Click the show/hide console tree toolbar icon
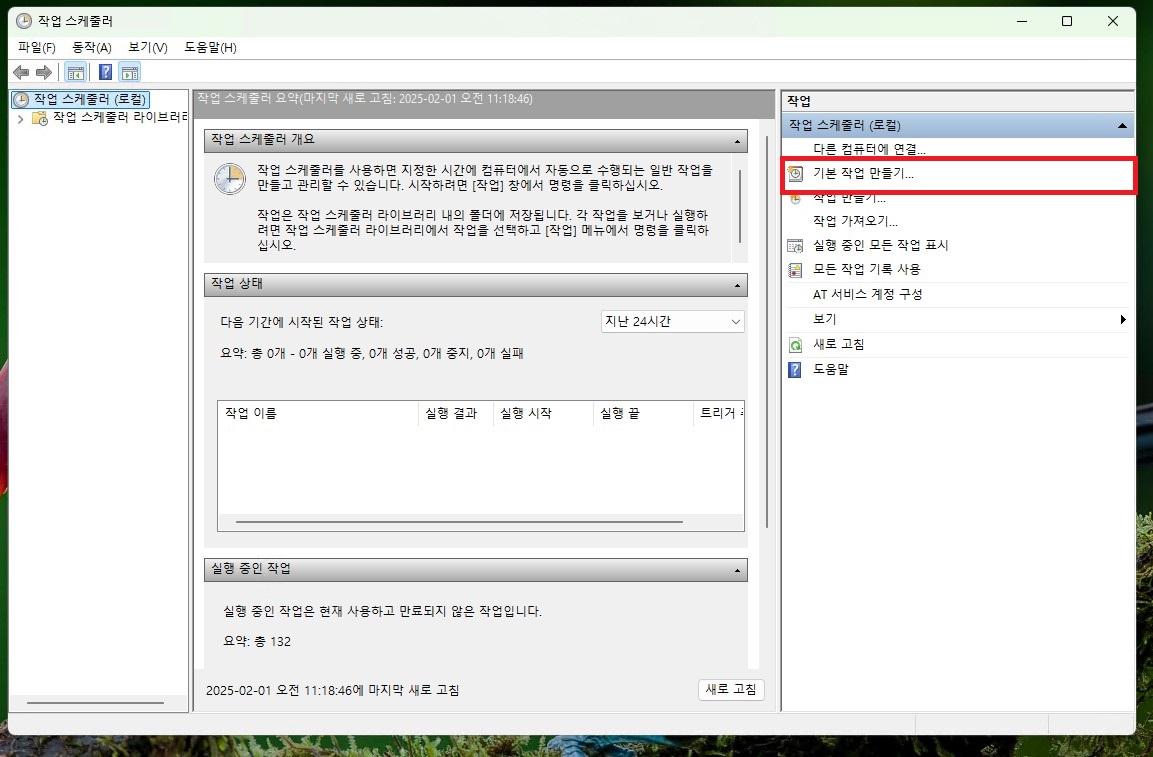The width and height of the screenshot is (1153, 757). [75, 71]
